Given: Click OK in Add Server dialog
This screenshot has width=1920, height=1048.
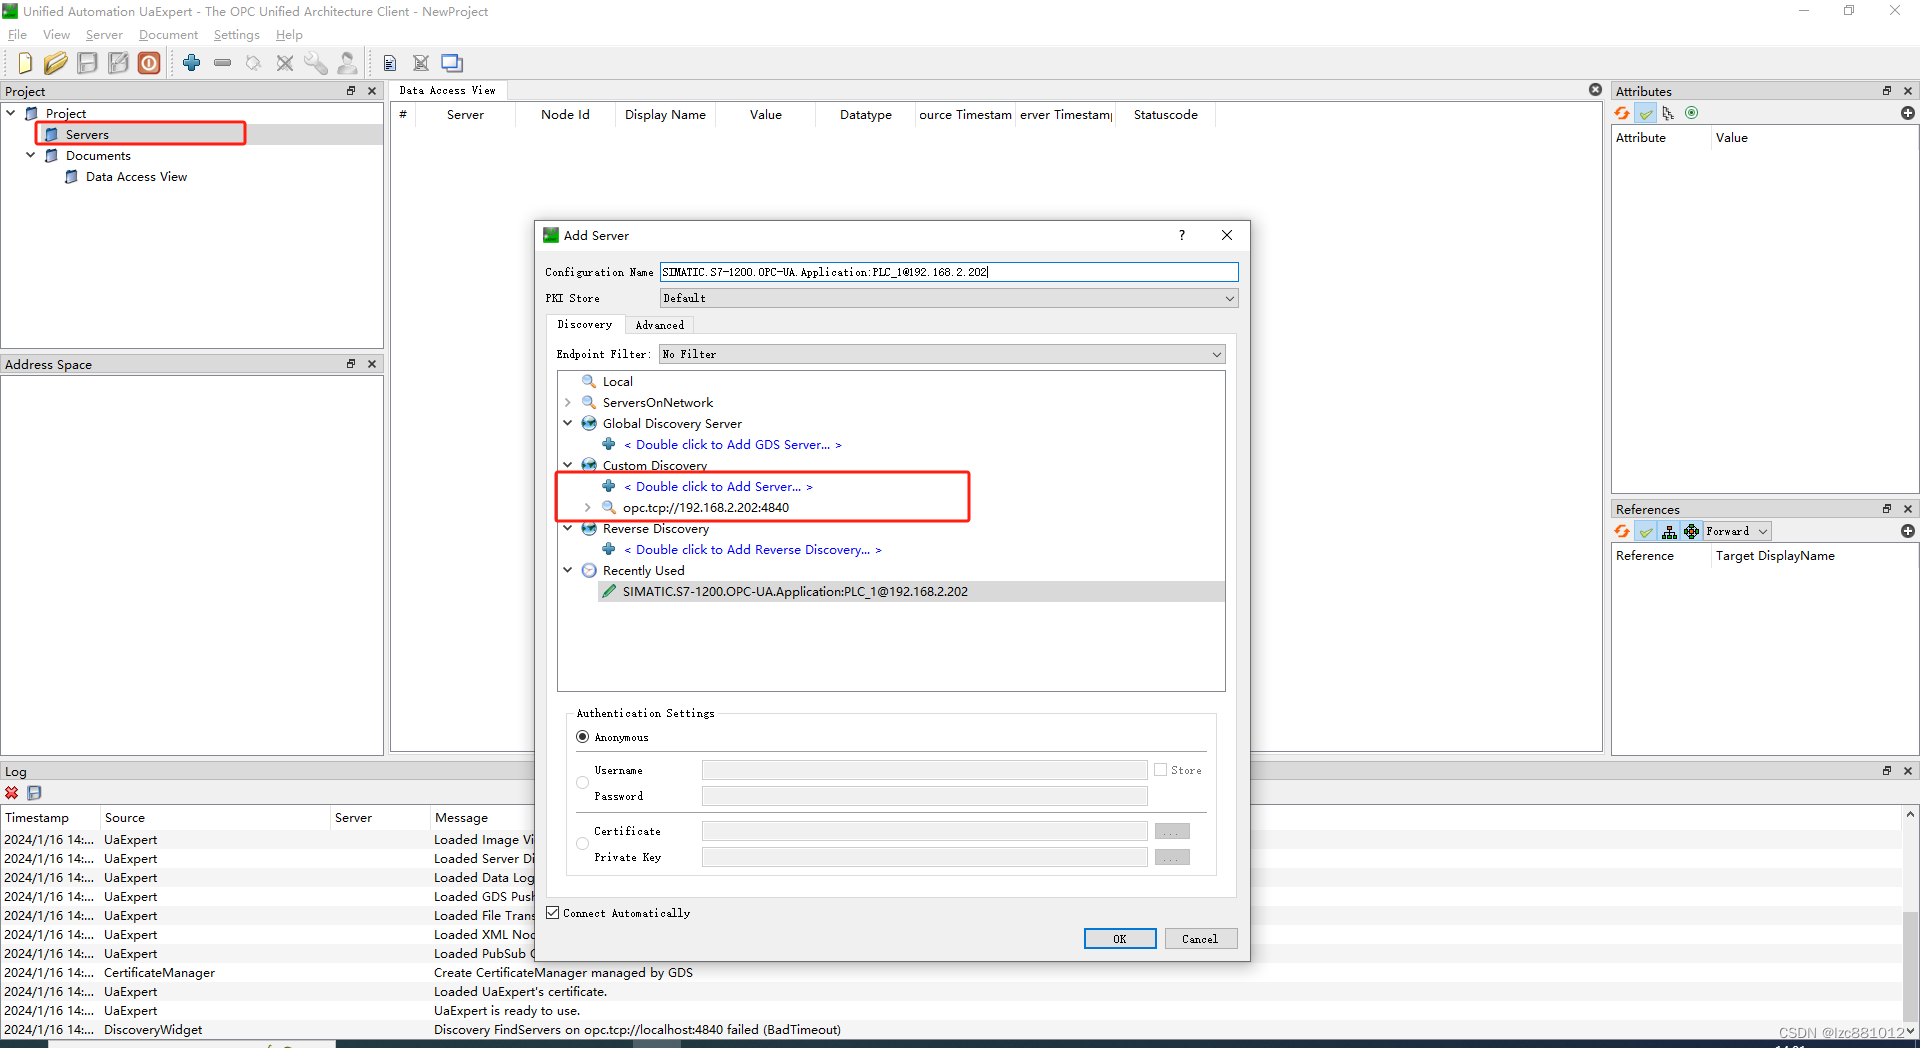Looking at the screenshot, I should point(1120,939).
